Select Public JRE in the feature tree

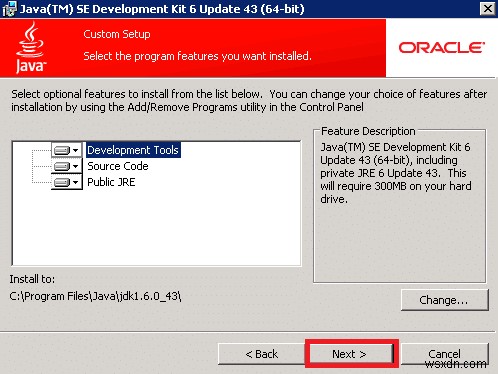click(x=111, y=182)
